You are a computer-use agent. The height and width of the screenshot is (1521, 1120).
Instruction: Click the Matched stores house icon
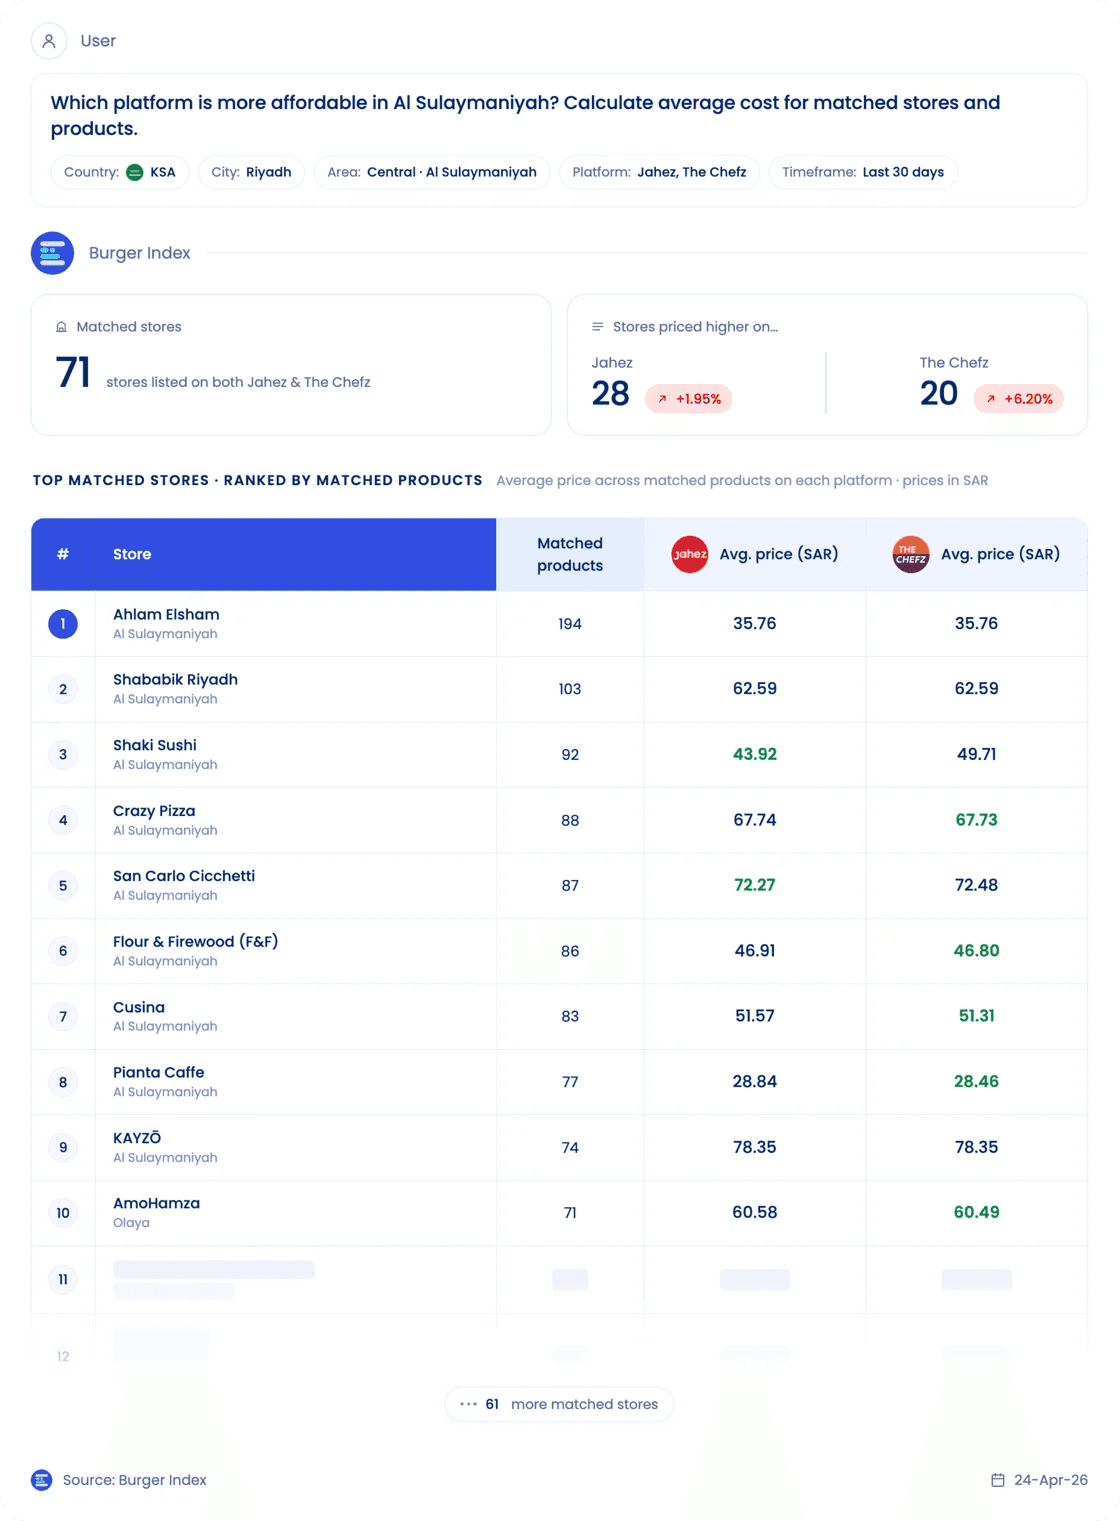pos(61,327)
